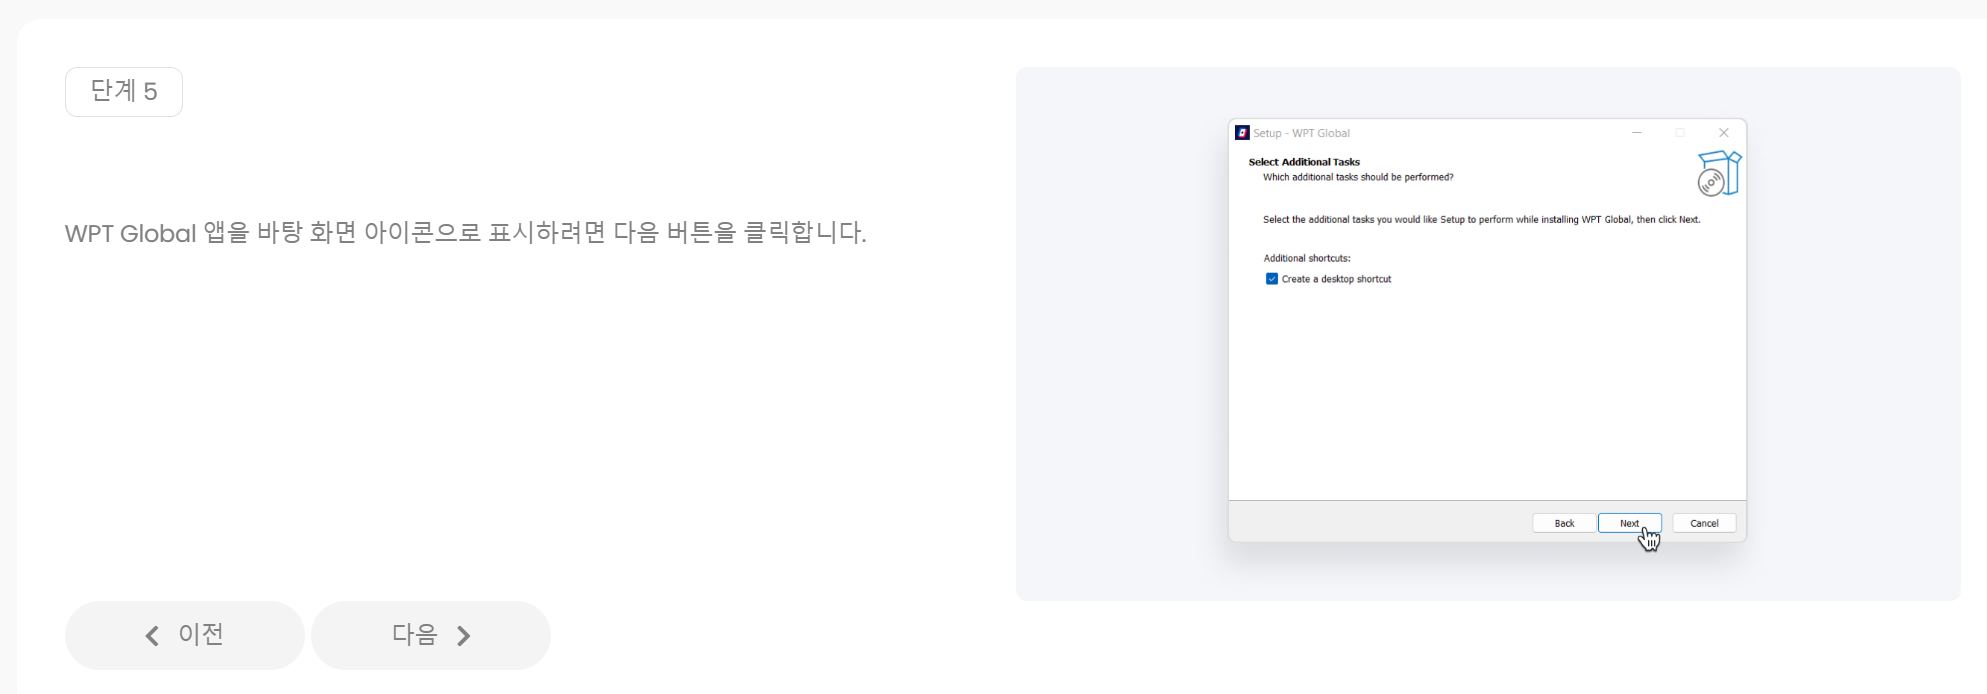The image size is (1987, 694).
Task: Click the installer box and disc icon
Action: tap(1719, 173)
